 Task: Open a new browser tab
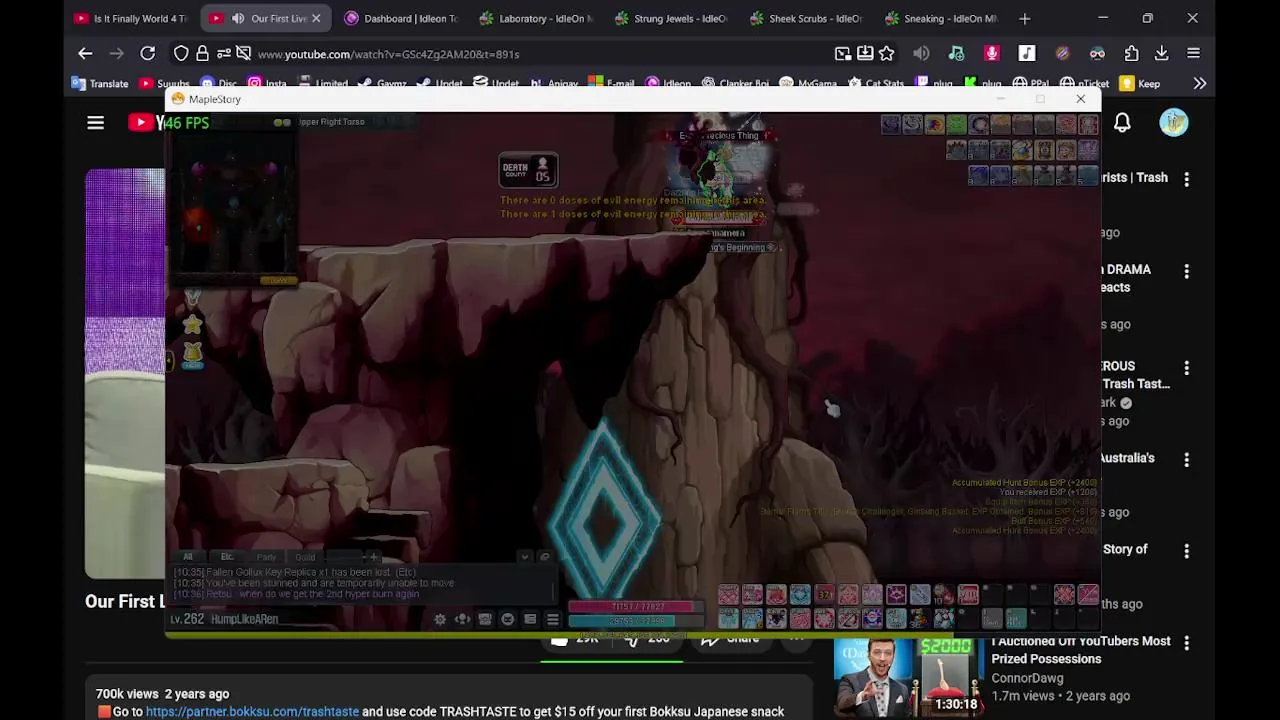coord(1024,19)
